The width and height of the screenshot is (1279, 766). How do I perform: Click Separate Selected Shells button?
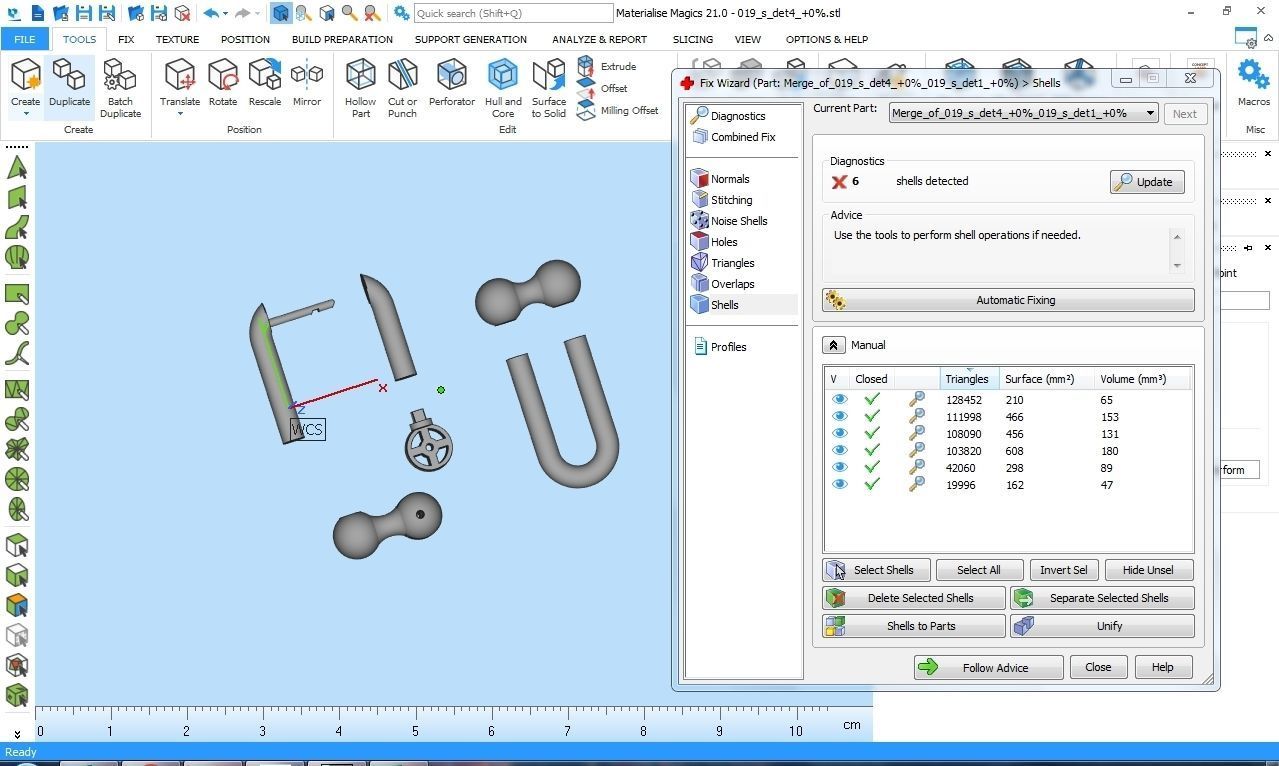[x=1102, y=598]
